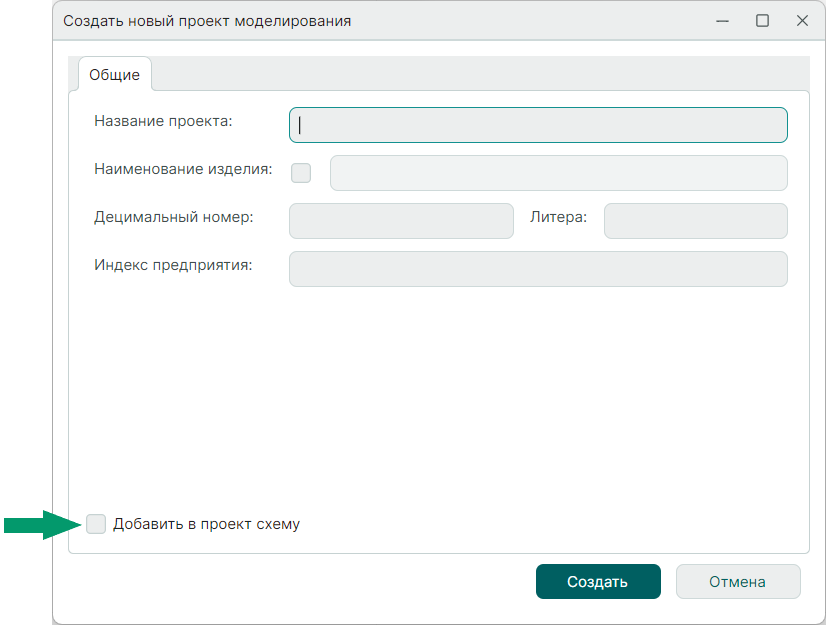Viewport: 828px width, 625px height.
Task: Check the 'Добавить в проект схему' checkbox
Action: coord(96,524)
